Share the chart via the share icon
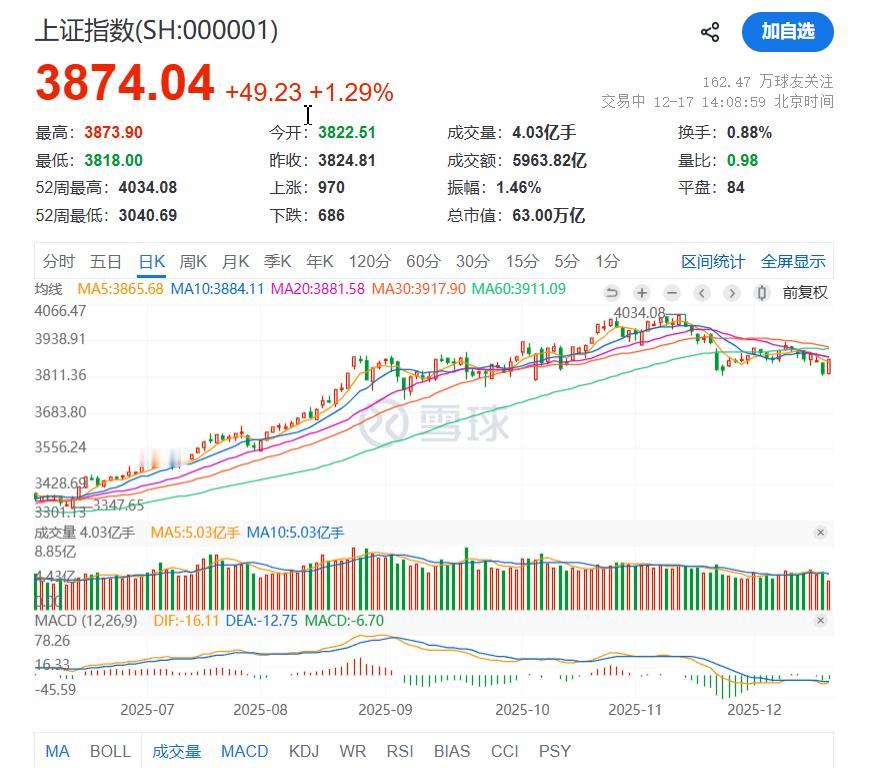This screenshot has width=870, height=768. pos(711,31)
